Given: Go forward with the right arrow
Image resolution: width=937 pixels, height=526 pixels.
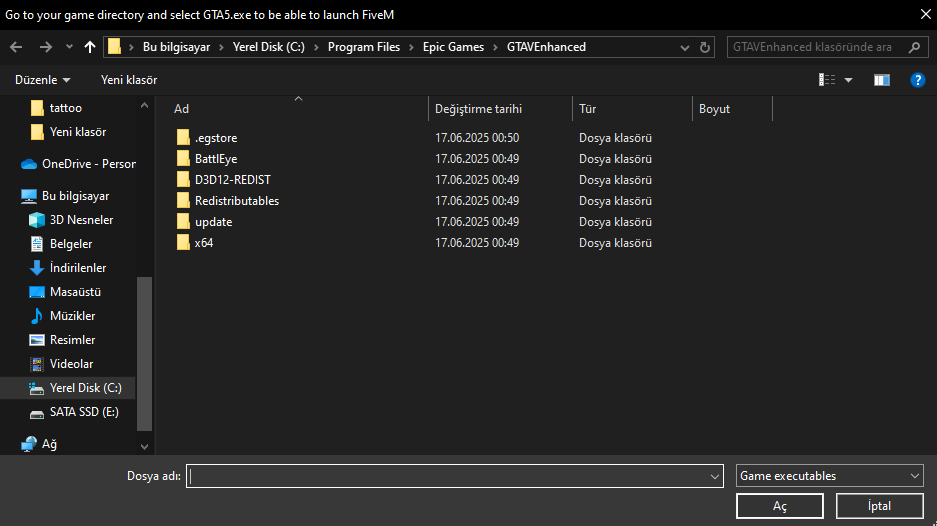Looking at the screenshot, I should click(45, 47).
